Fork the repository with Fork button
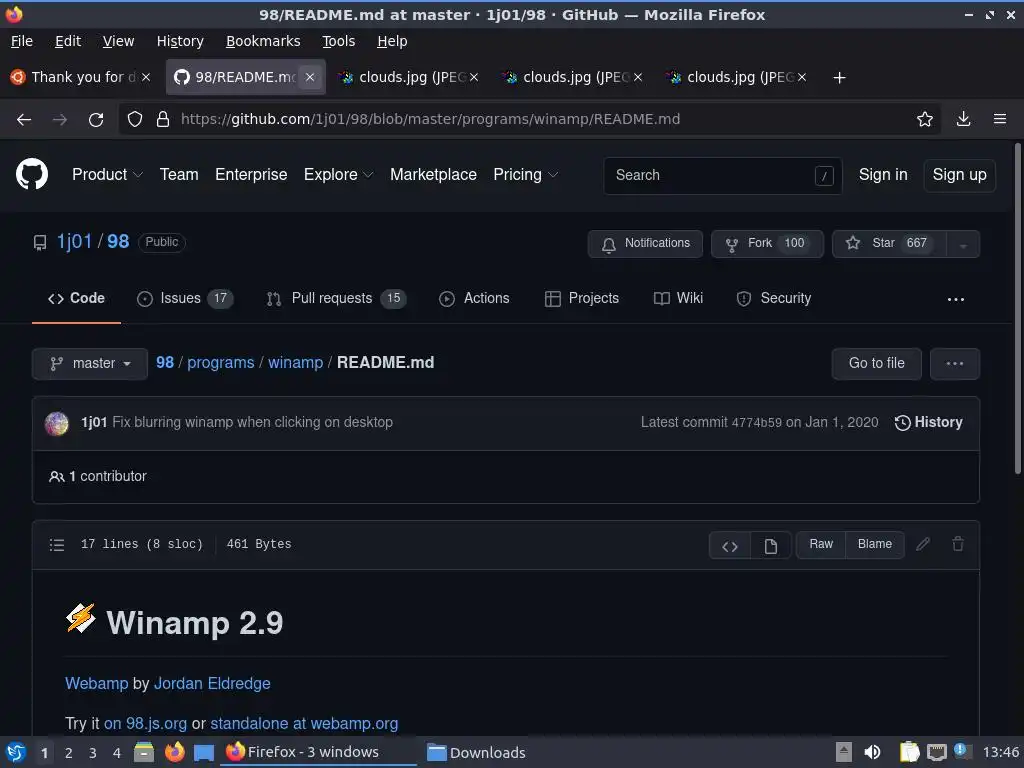The image size is (1024, 768). point(767,244)
